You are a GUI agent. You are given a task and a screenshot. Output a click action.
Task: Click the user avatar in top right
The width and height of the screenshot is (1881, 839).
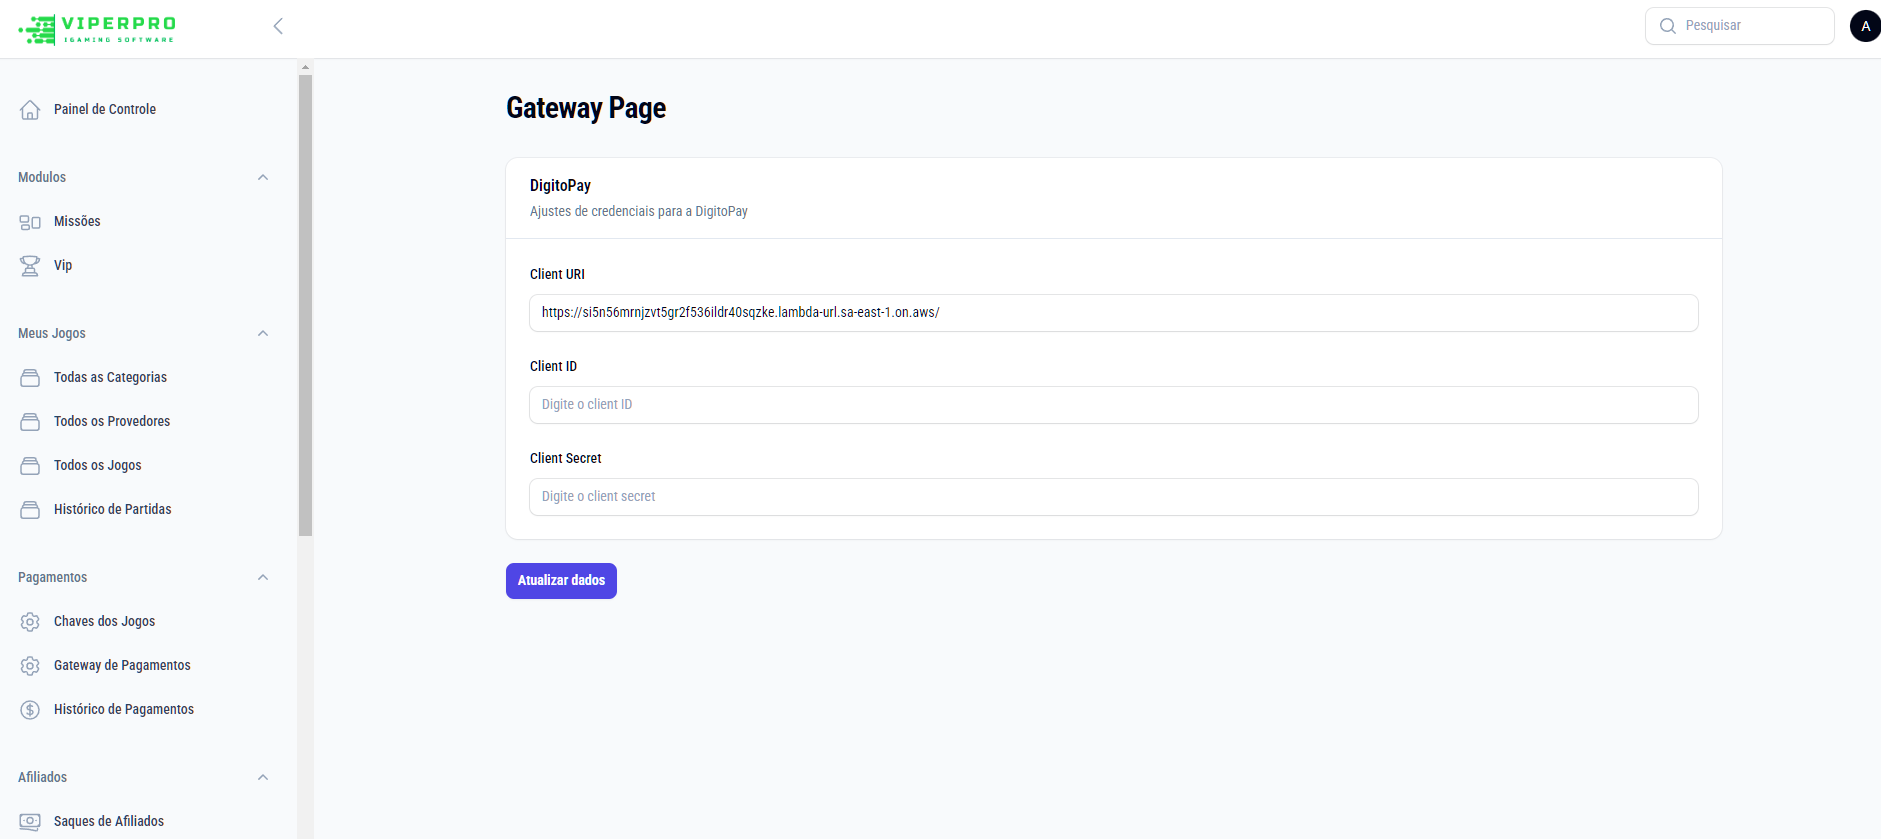[1865, 26]
